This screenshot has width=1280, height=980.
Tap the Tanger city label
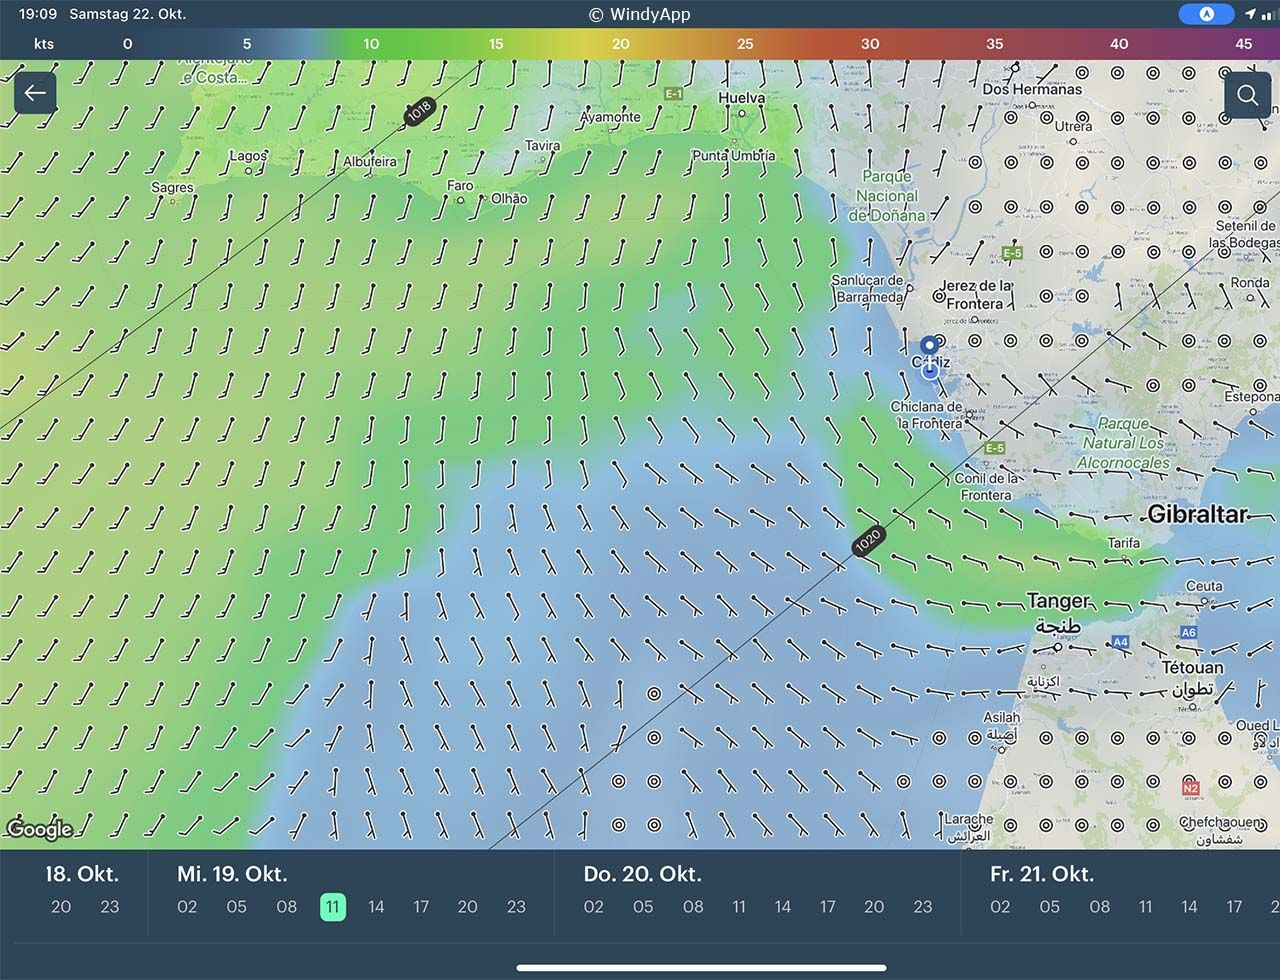pyautogui.click(x=1058, y=601)
